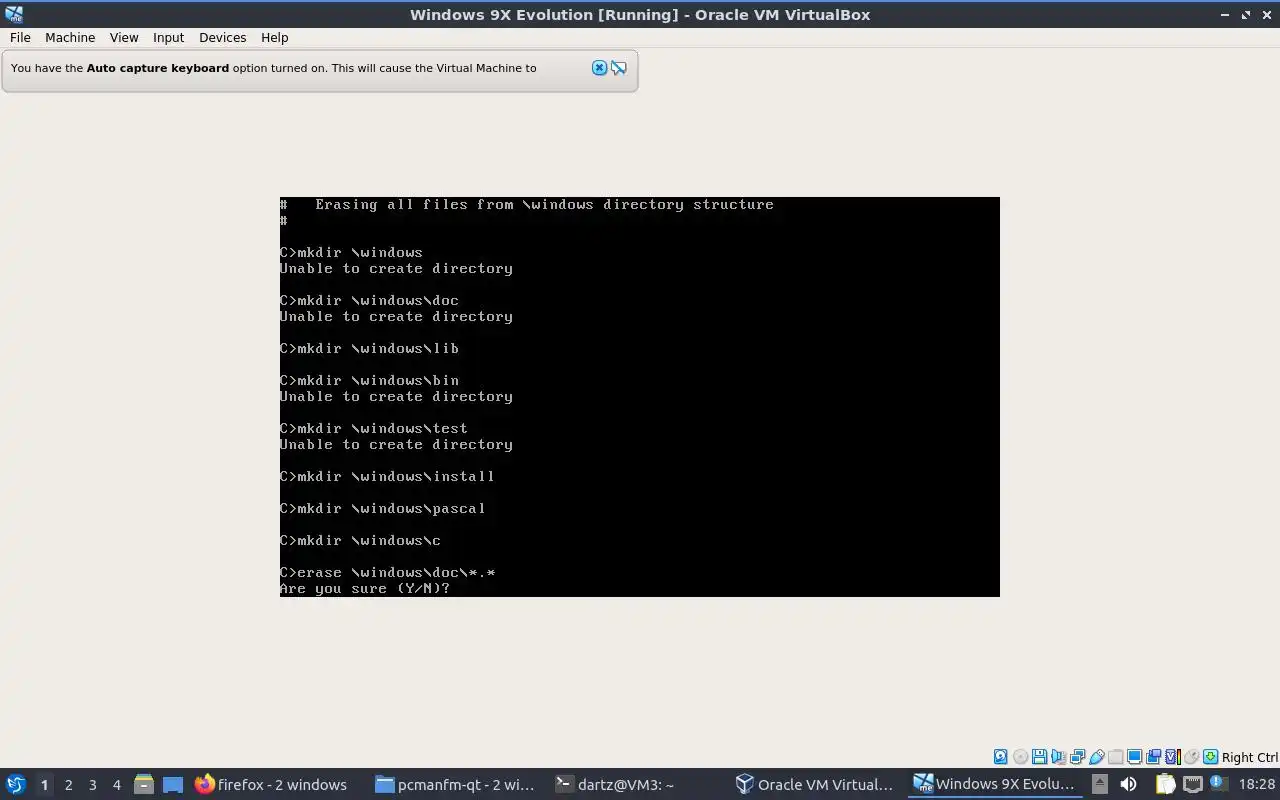
Task: Switch to pcmanfm-qt taskbar group
Action: pos(456,784)
